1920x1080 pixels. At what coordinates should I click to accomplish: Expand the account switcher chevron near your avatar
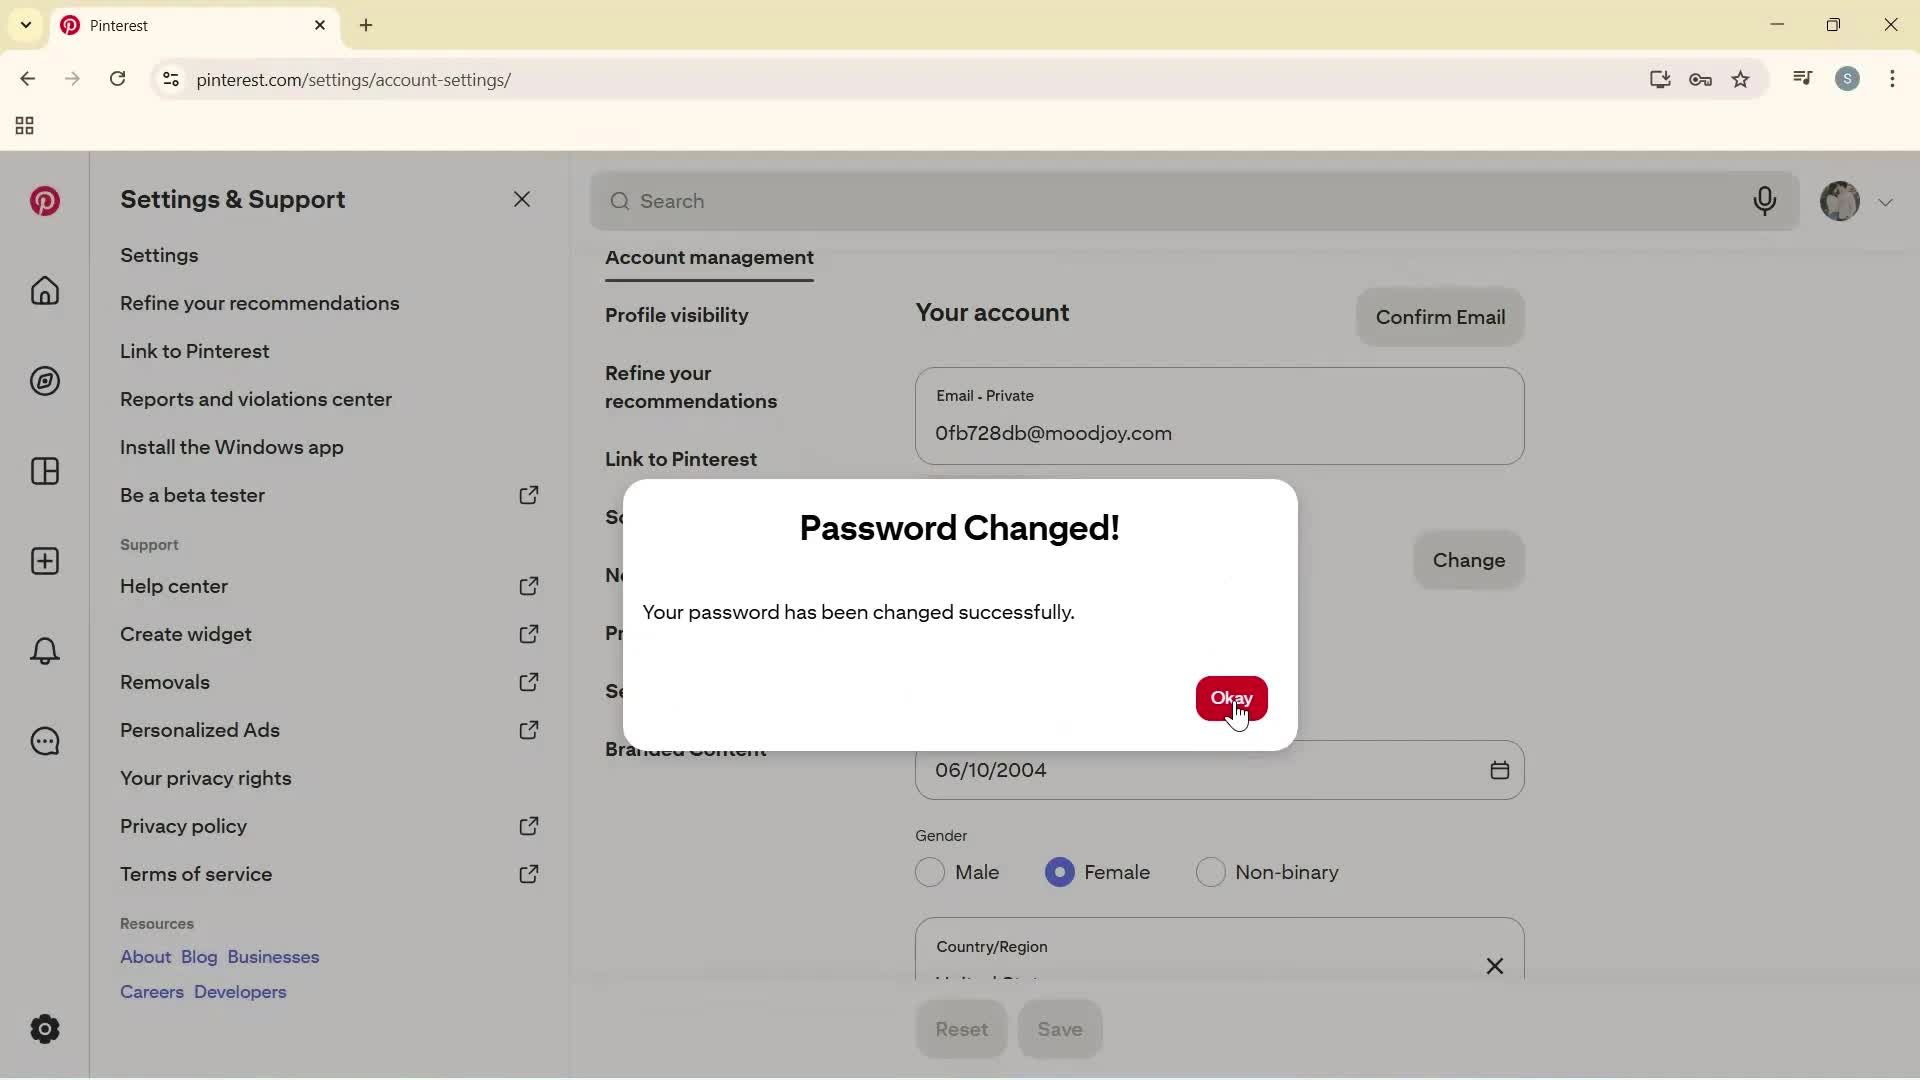[x=1887, y=201]
